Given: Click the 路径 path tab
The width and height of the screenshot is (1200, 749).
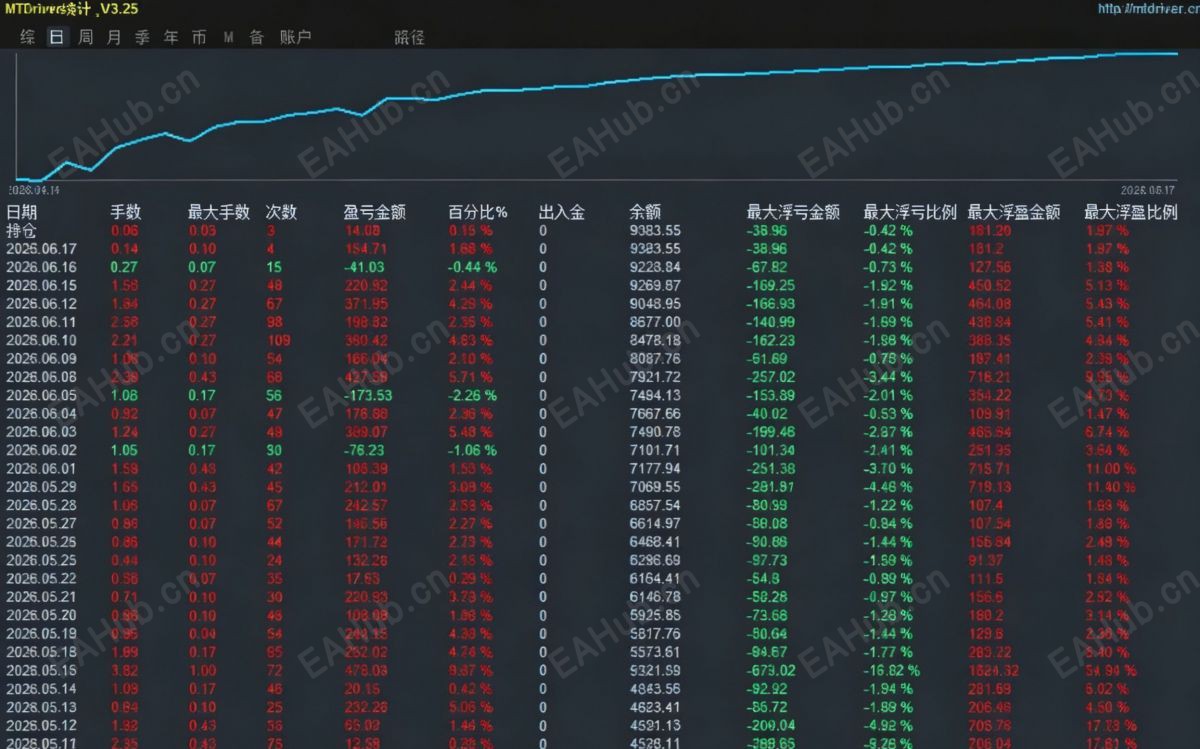Looking at the screenshot, I should tap(409, 37).
